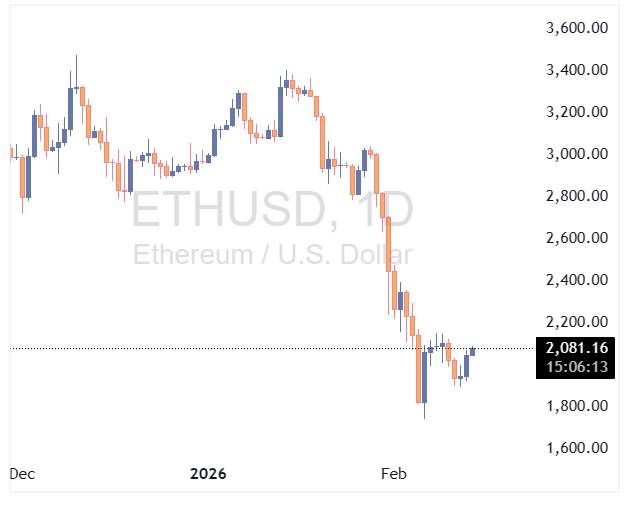Click the 1,800.00 price axis label
Image resolution: width=629 pixels, height=510 pixels.
[x=579, y=406]
